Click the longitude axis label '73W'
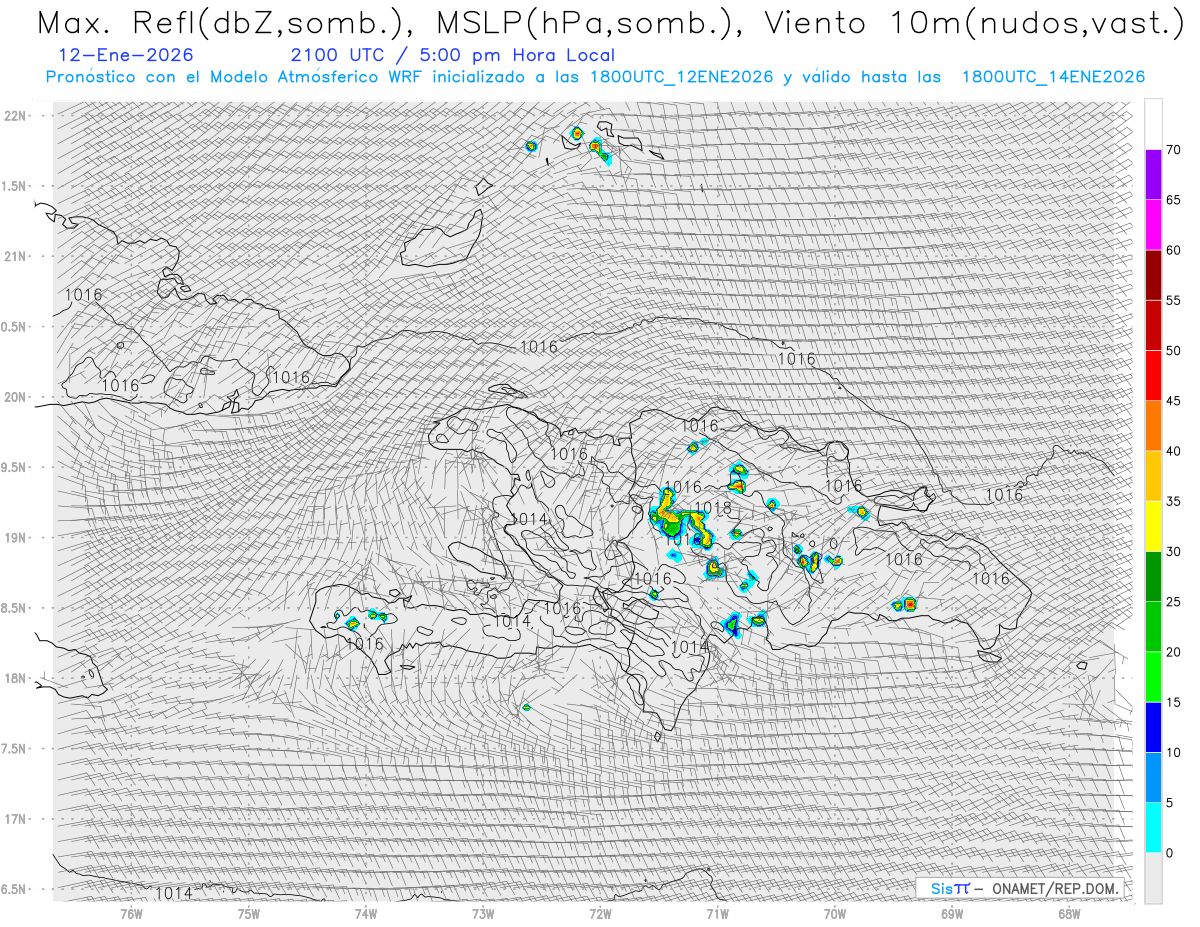The height and width of the screenshot is (927, 1200). click(x=483, y=913)
